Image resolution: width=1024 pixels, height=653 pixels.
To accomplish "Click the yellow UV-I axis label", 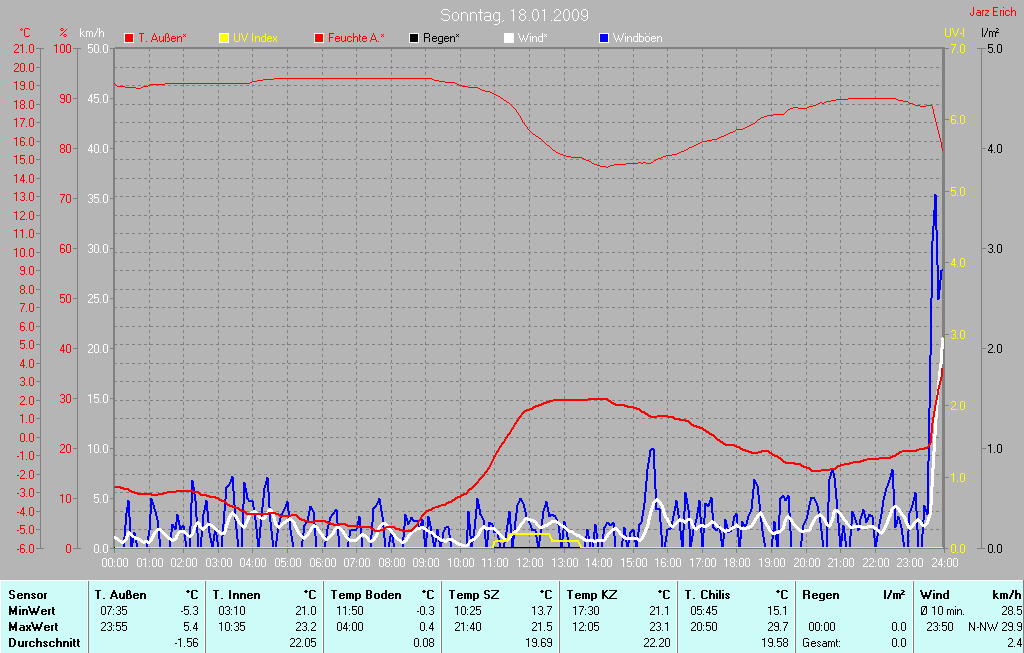I will [954, 33].
